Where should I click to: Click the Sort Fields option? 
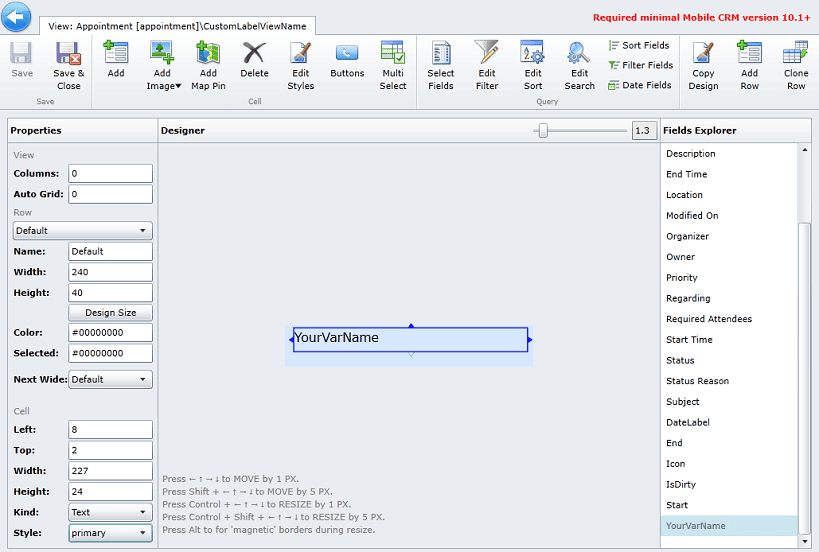(639, 45)
